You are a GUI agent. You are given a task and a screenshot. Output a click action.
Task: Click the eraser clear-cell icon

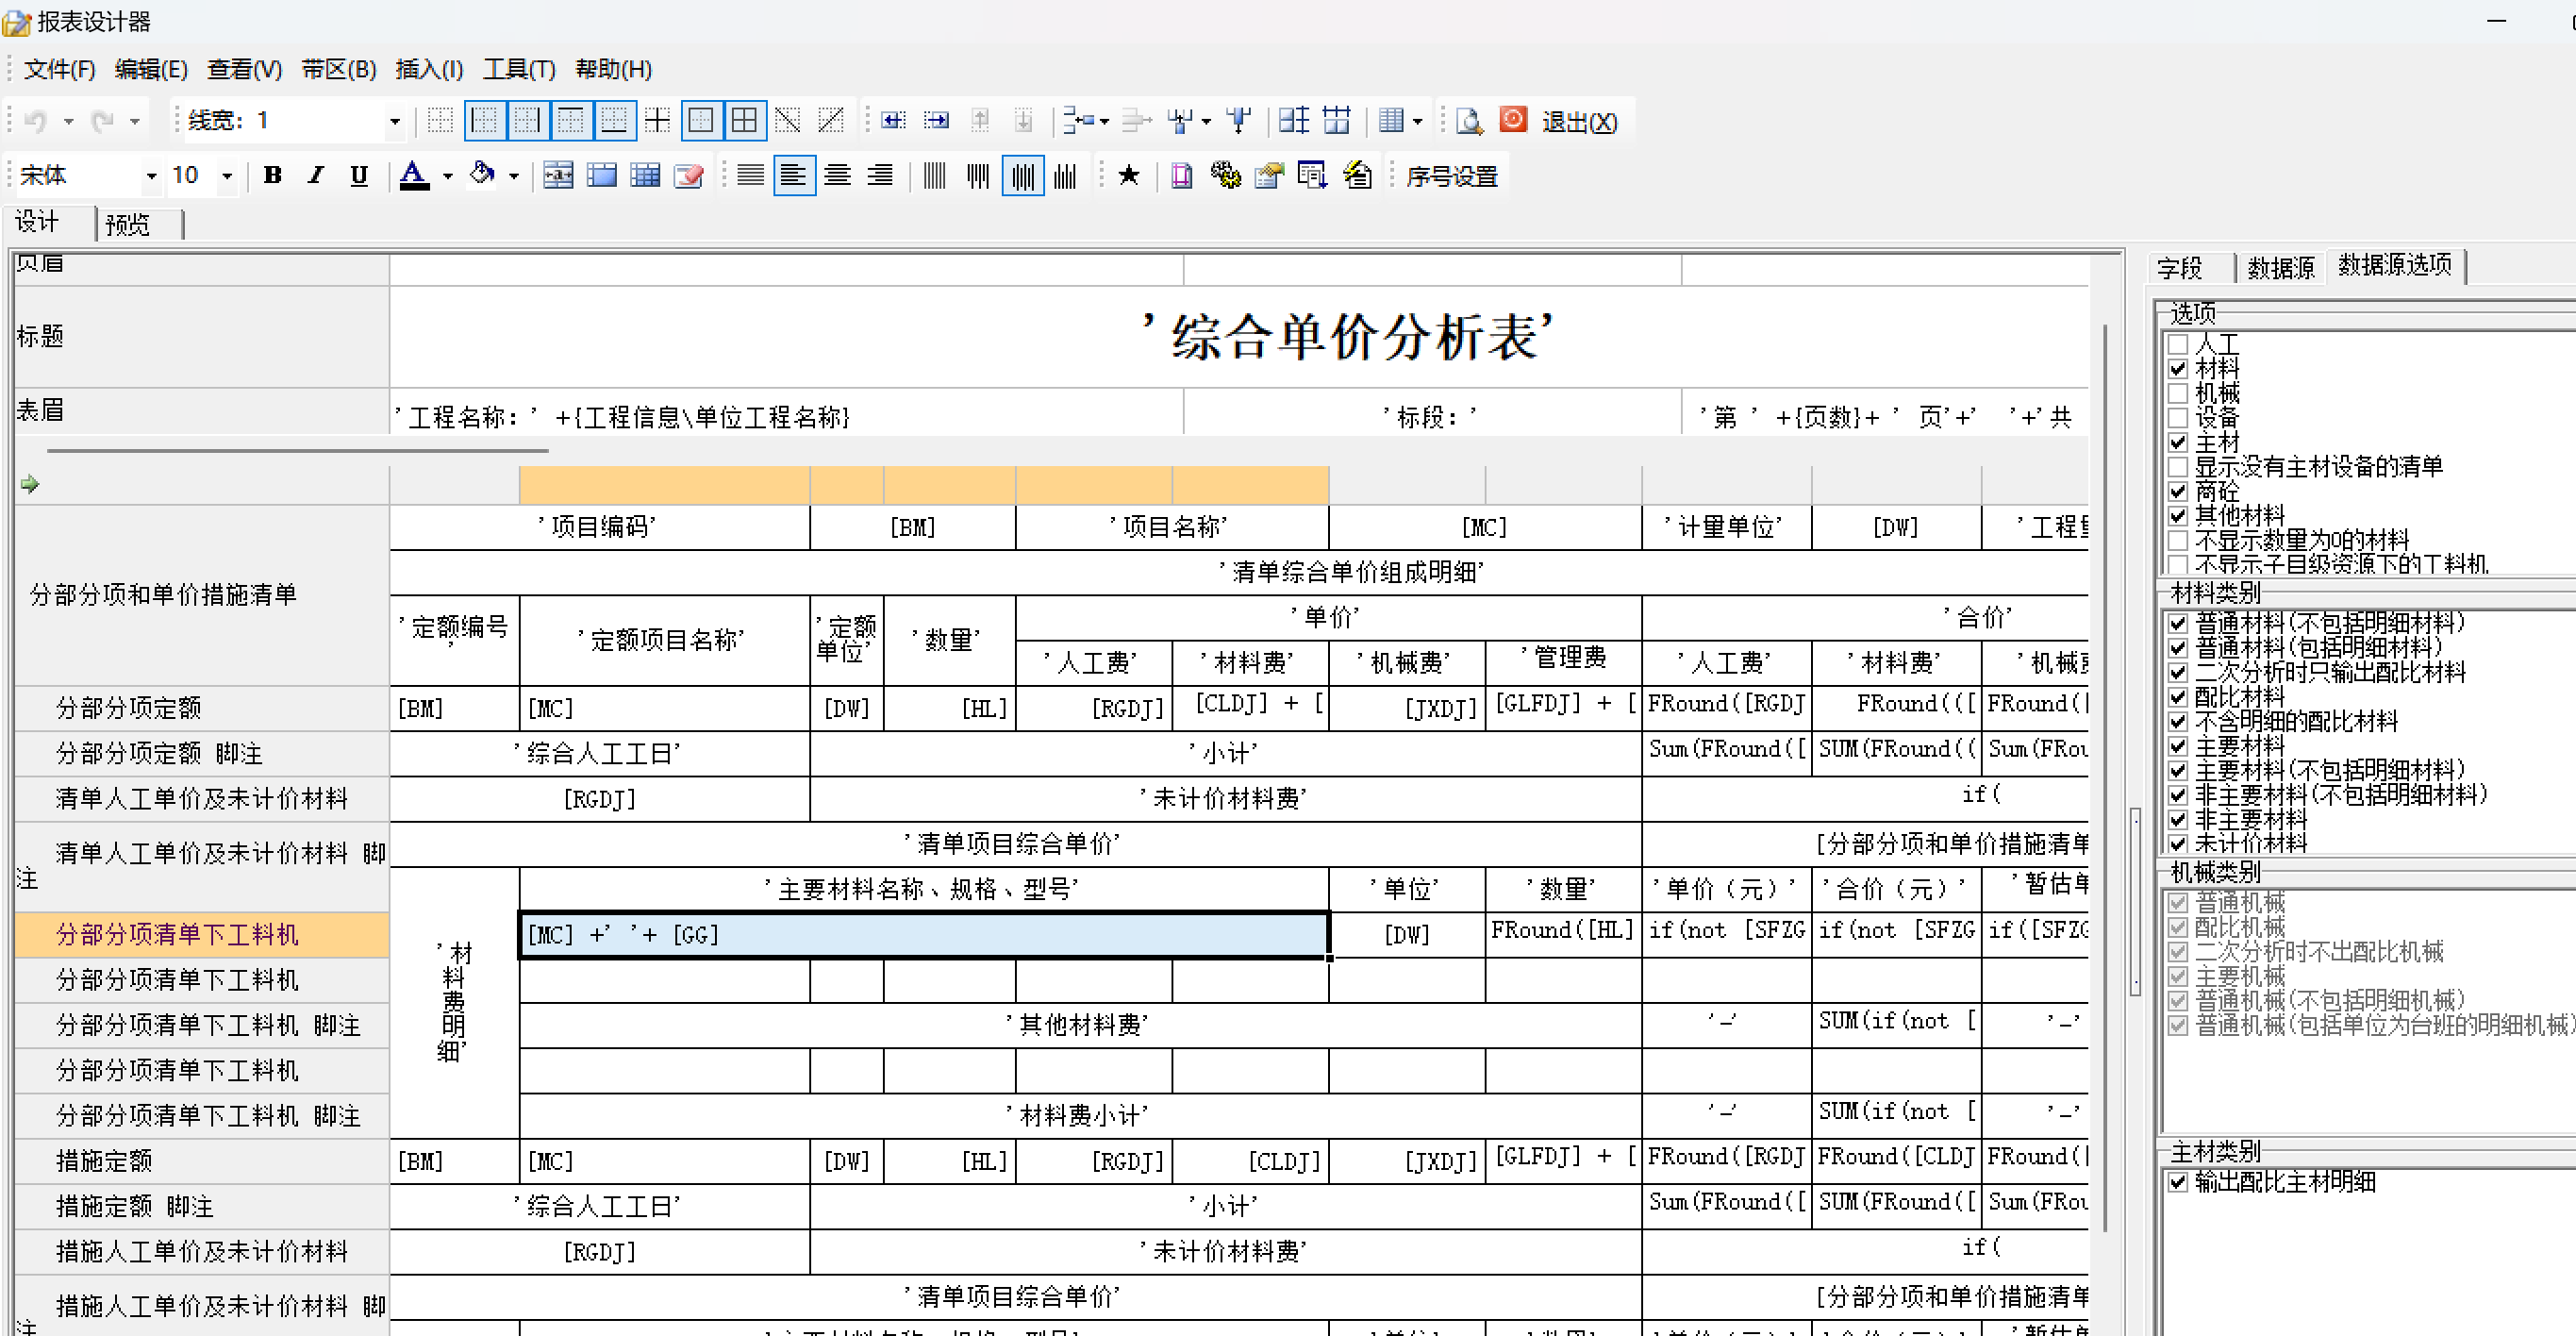point(689,176)
